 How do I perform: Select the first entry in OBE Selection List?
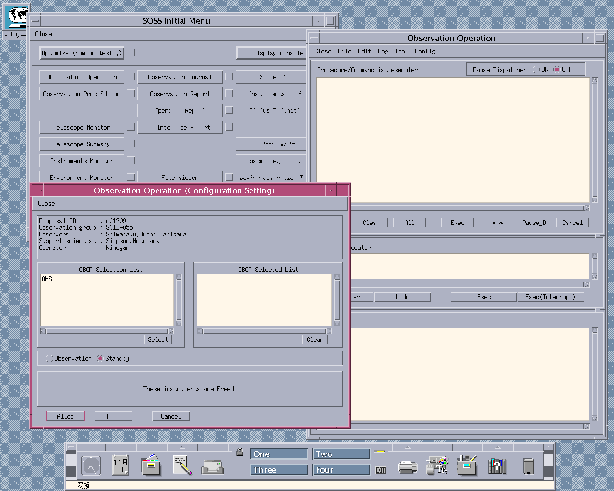(47, 278)
